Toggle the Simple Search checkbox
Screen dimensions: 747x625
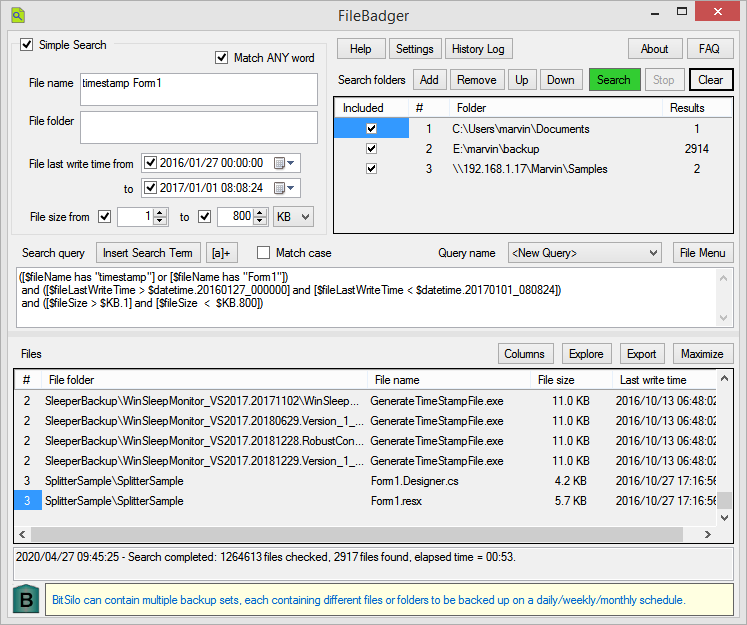(26, 45)
